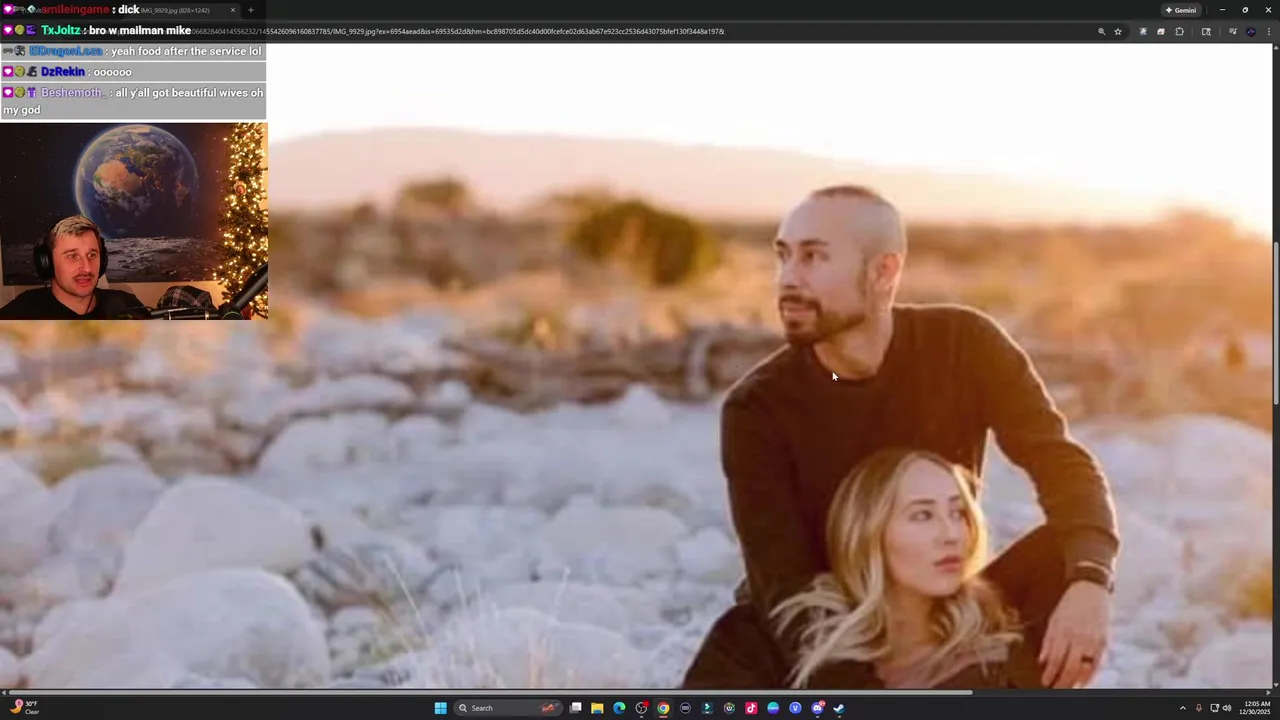Bookmark this page with the star icon
Viewport: 1280px width, 720px height.
(x=1118, y=31)
